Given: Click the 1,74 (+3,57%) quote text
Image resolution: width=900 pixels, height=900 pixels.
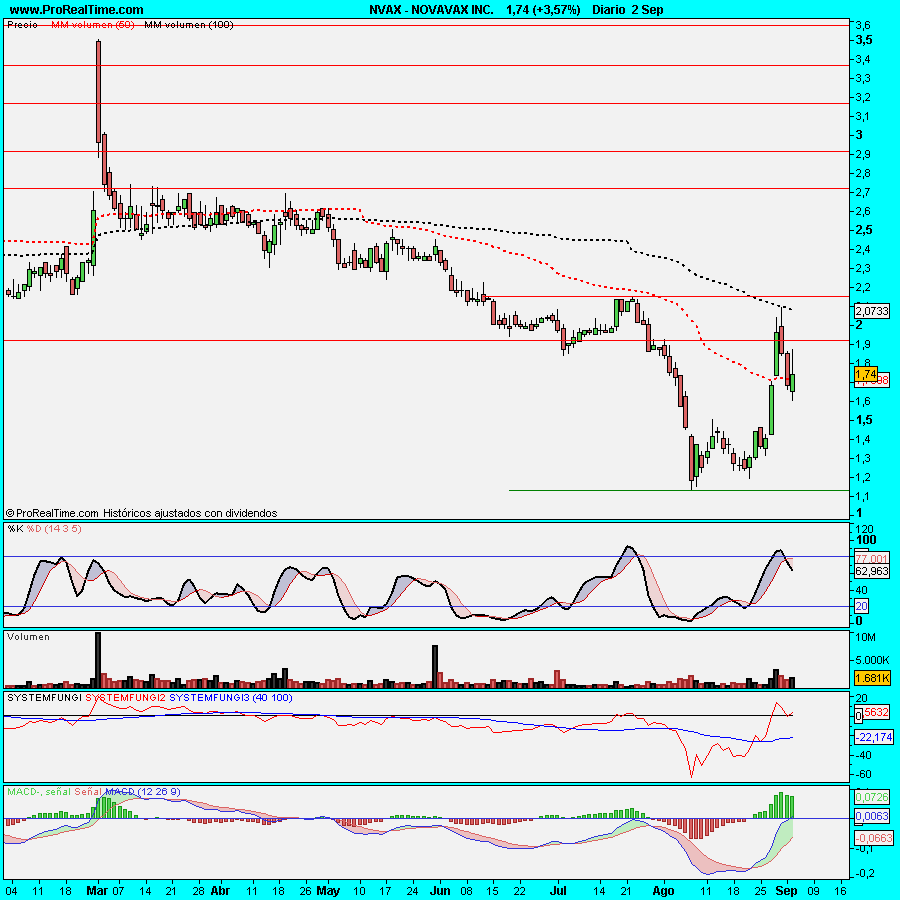Looking at the screenshot, I should (543, 10).
